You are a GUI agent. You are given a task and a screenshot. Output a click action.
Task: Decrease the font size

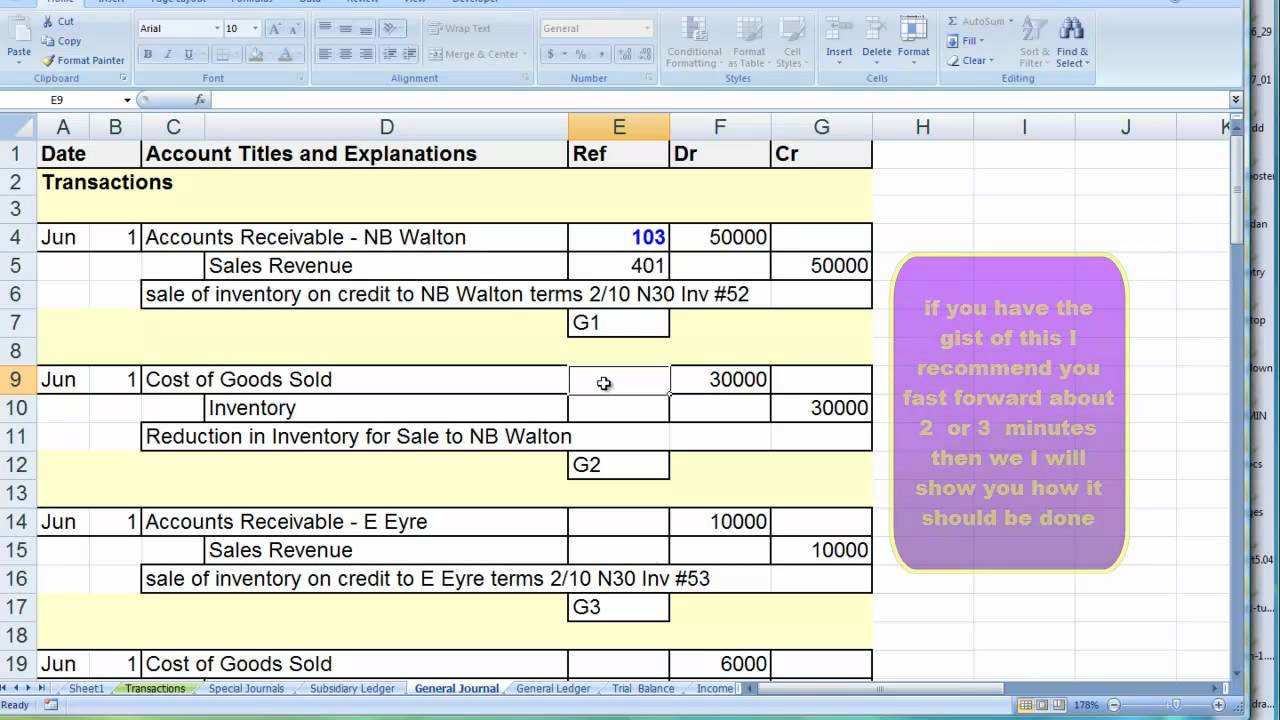coord(292,29)
